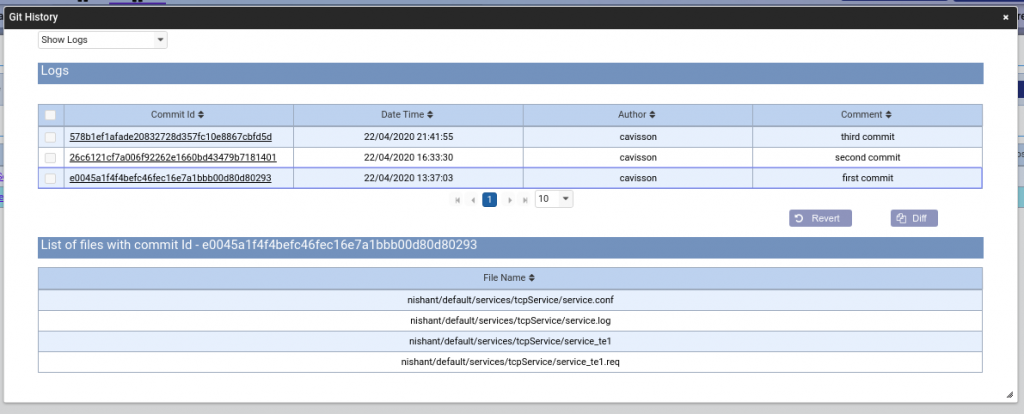The width and height of the screenshot is (1024, 414).
Task: Click author cavisson in third commit row
Action: pyautogui.click(x=638, y=137)
